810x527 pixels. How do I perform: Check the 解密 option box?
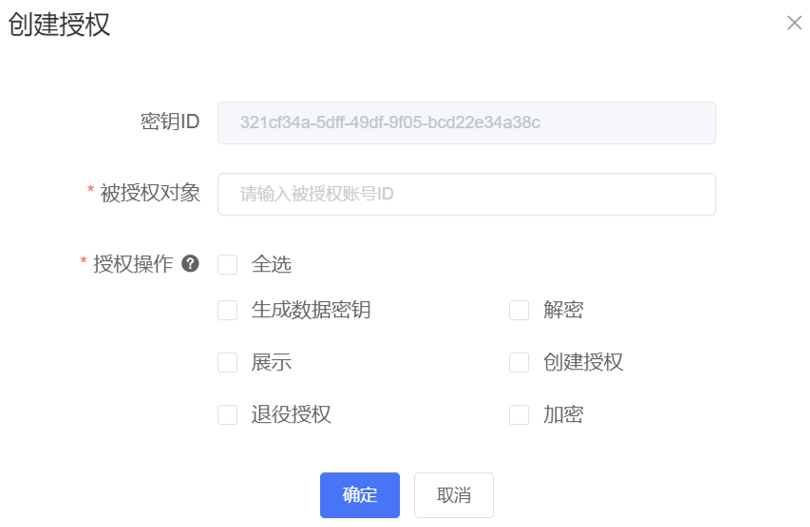click(x=519, y=310)
